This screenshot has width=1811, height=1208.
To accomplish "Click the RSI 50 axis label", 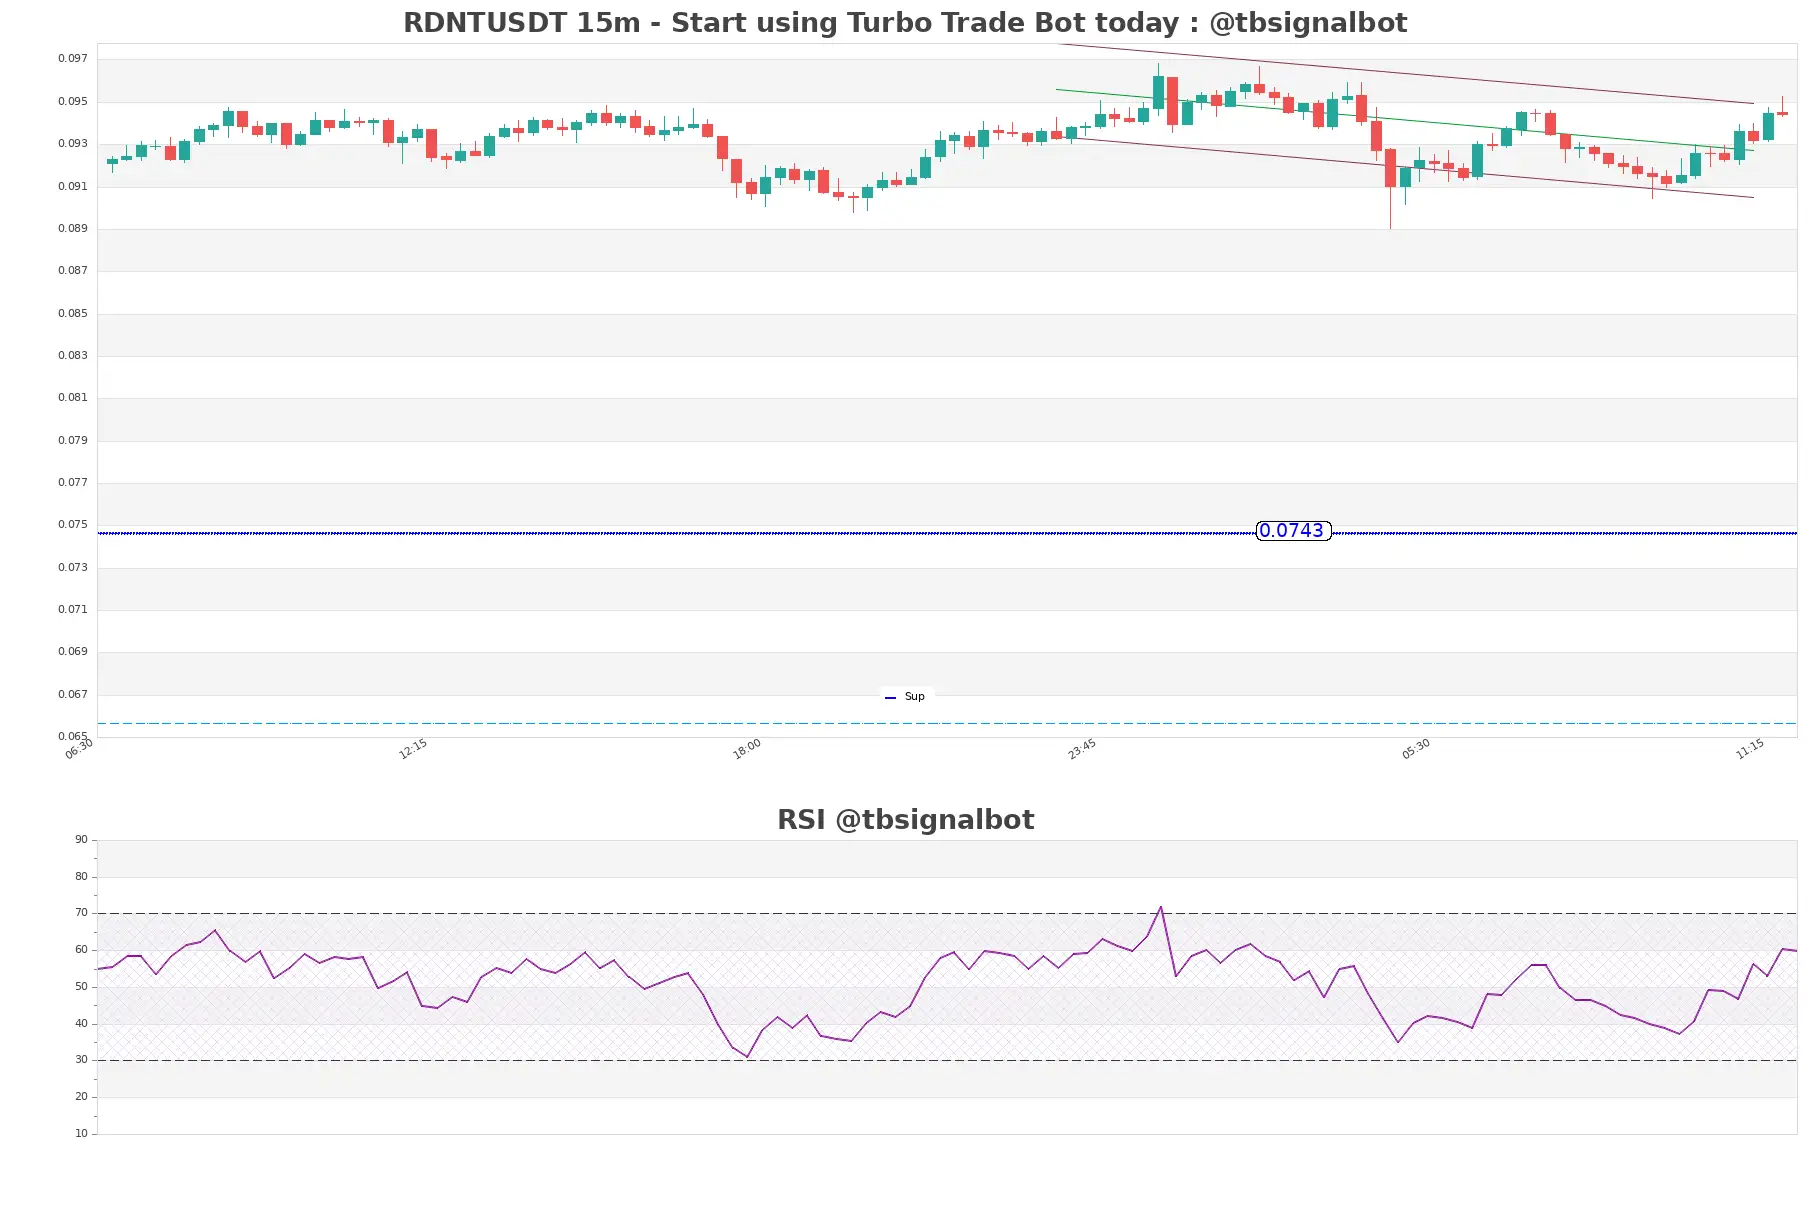I will [81, 986].
